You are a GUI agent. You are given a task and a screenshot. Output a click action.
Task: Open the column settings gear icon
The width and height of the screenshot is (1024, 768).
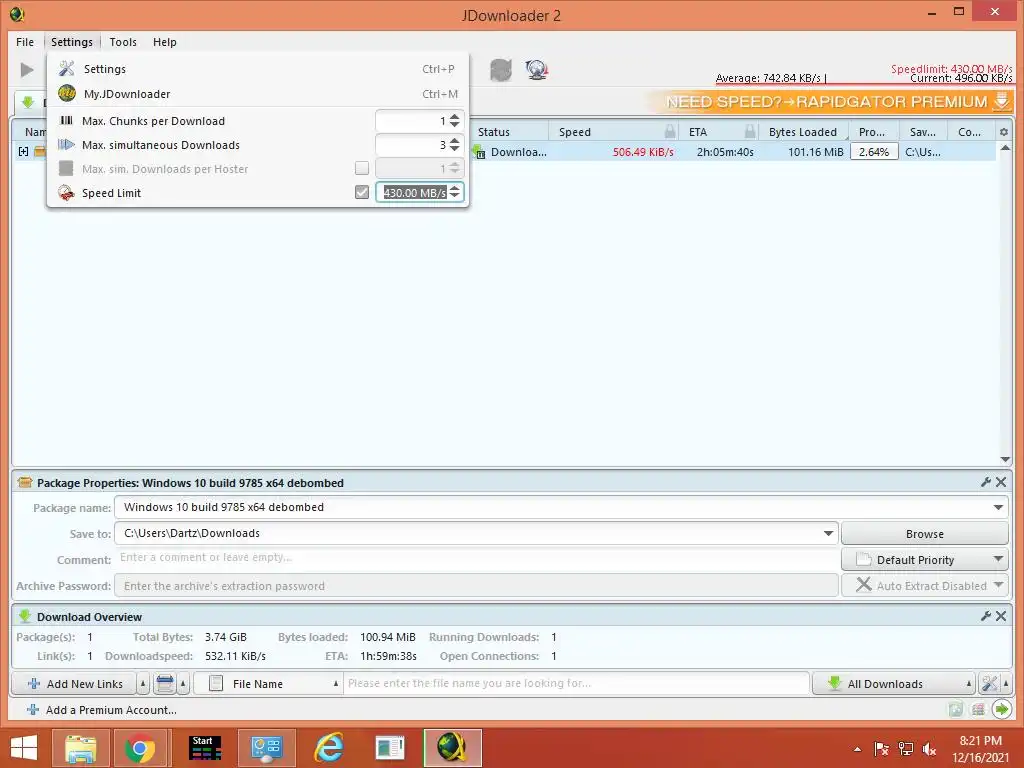(x=1004, y=132)
